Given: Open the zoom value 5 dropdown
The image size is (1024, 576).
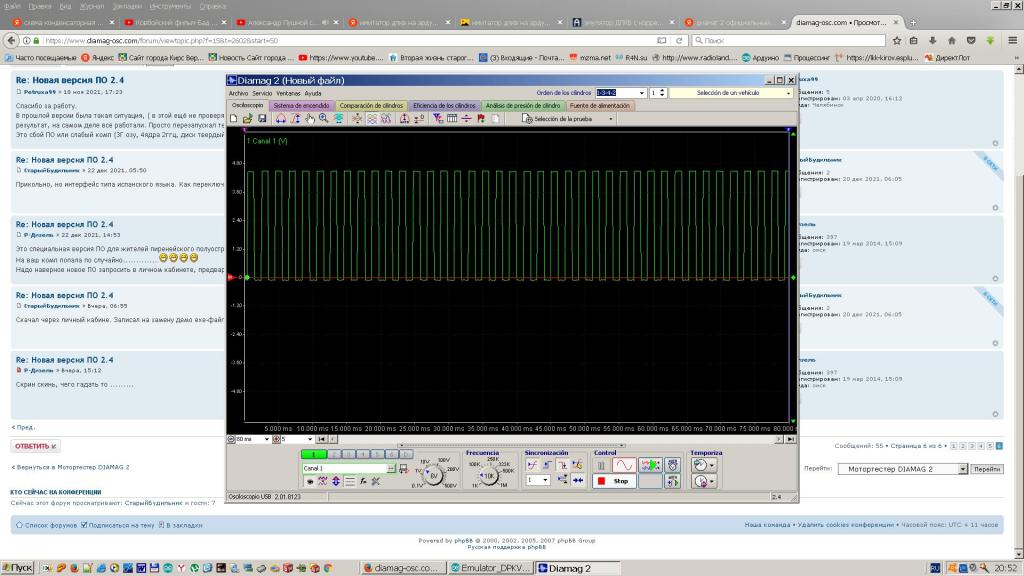Looking at the screenshot, I should (310, 440).
